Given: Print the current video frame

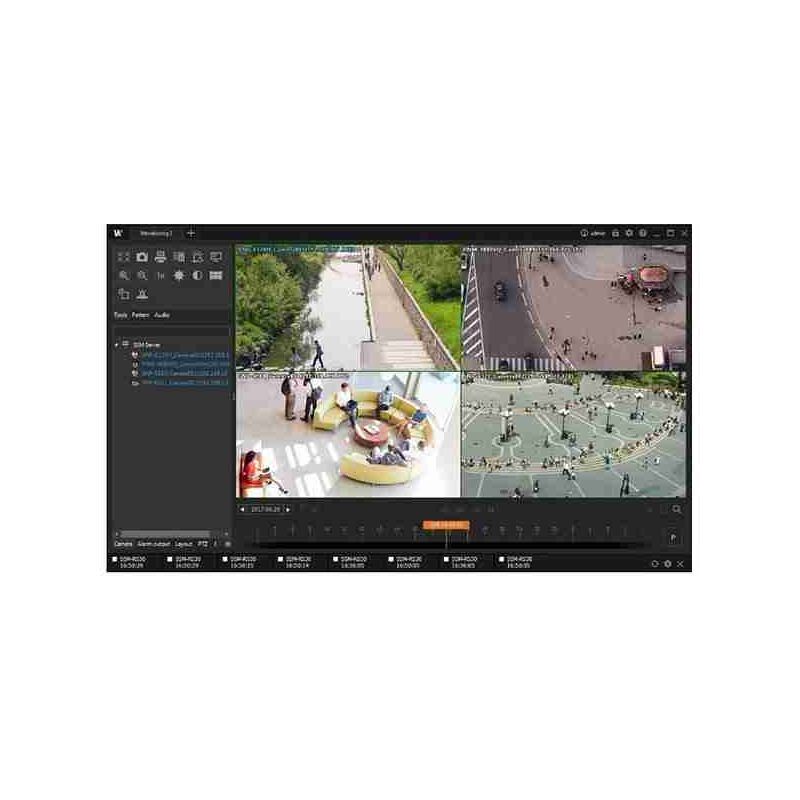Looking at the screenshot, I should 161,257.
